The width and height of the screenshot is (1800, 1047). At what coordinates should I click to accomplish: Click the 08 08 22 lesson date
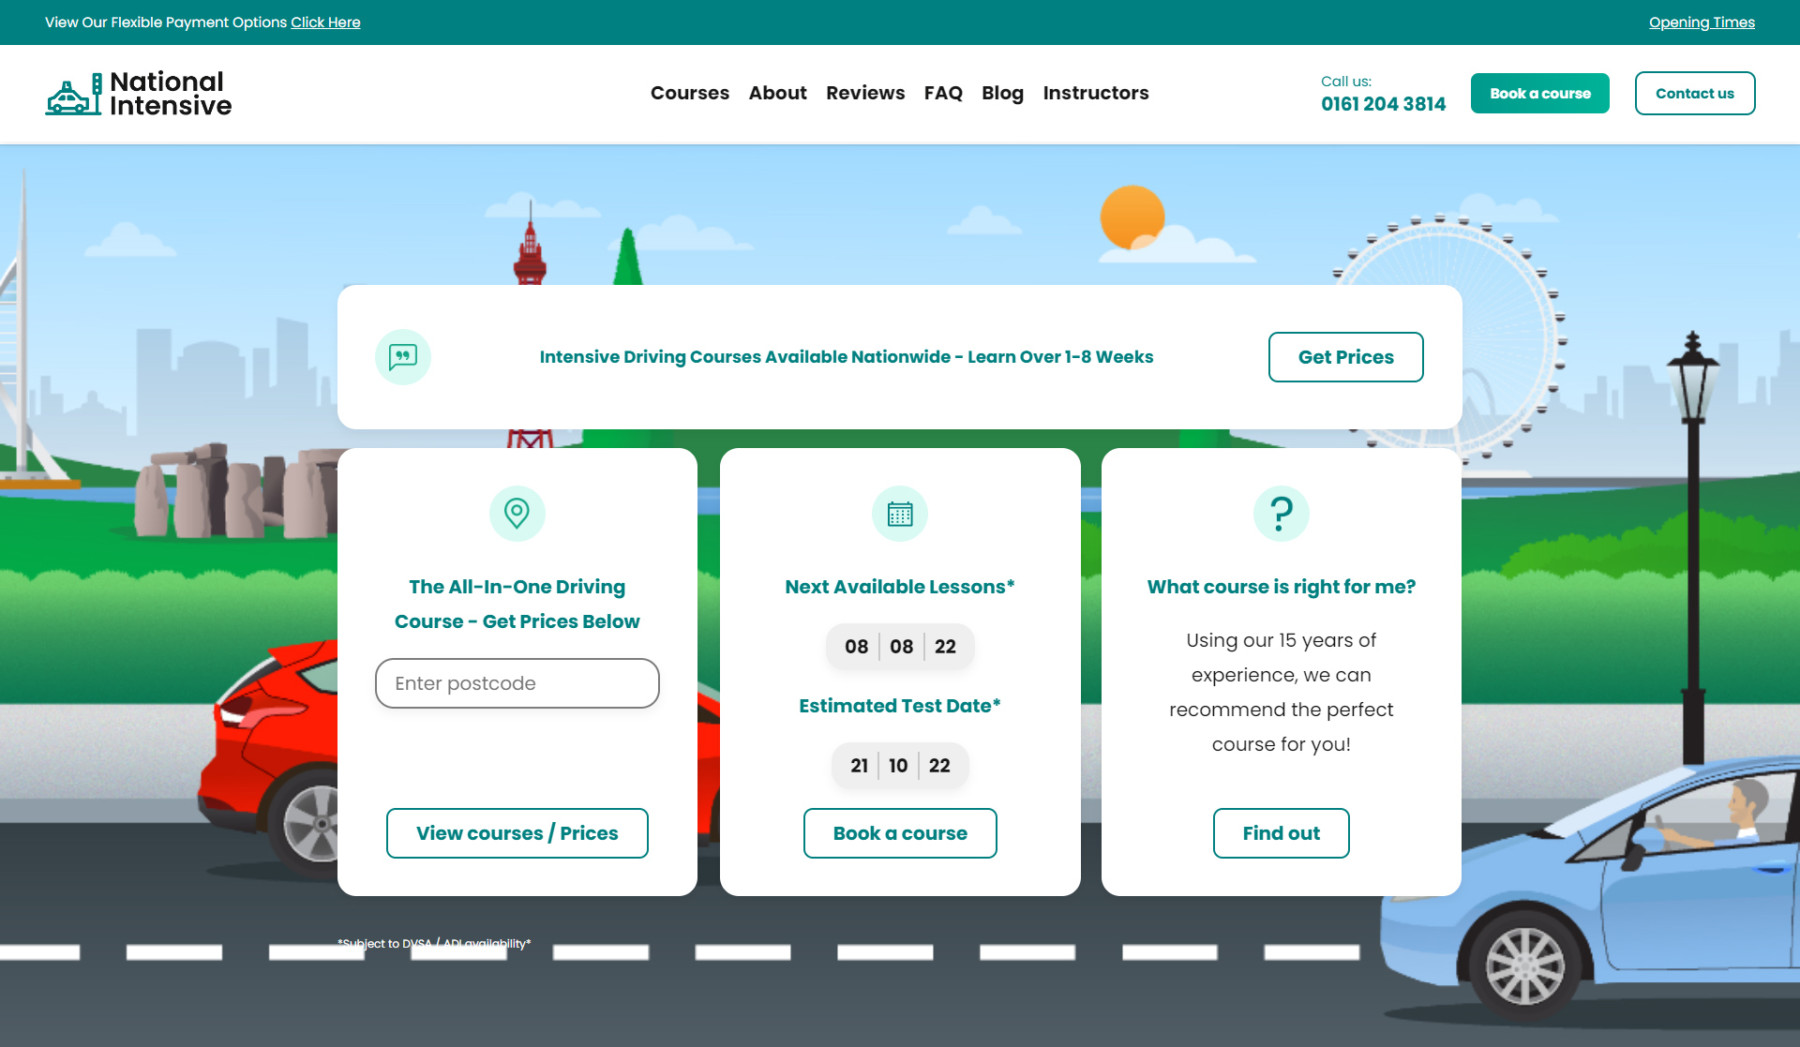[900, 646]
